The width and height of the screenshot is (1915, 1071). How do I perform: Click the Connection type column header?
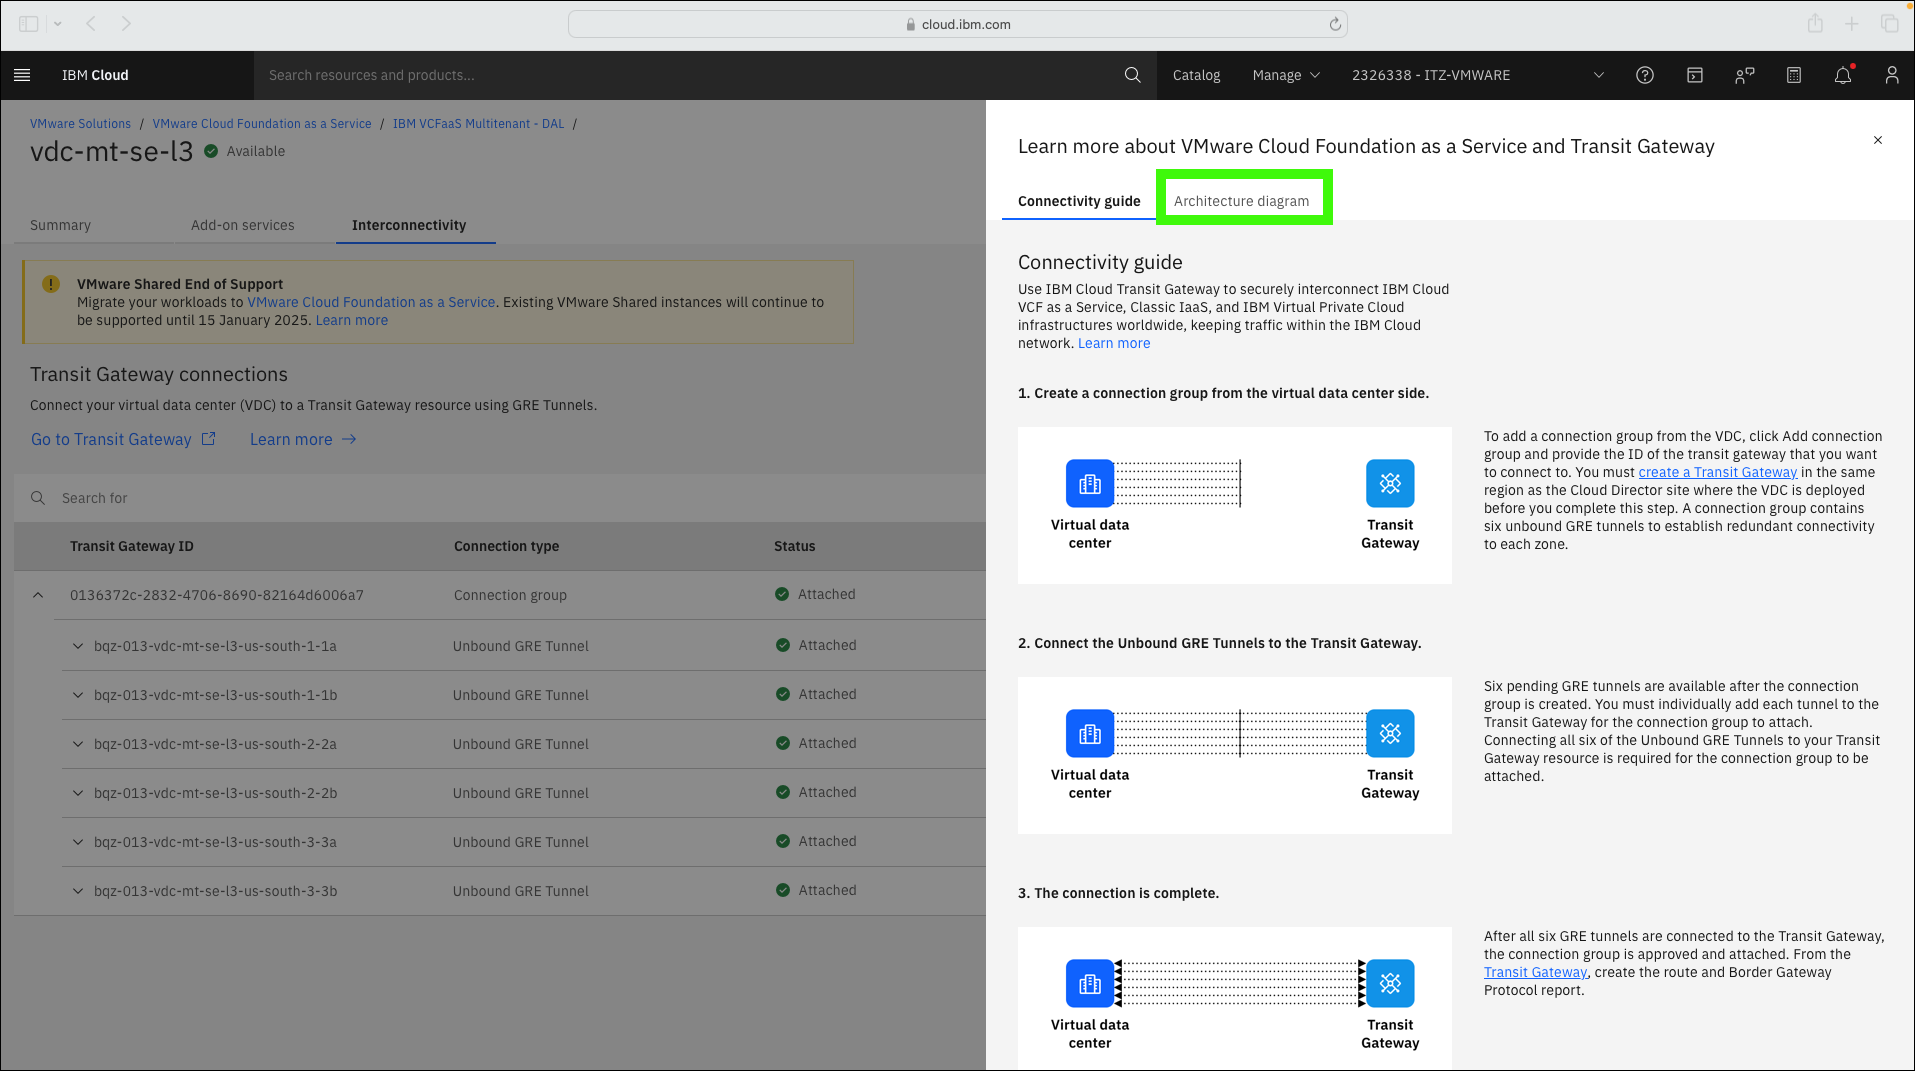(506, 546)
